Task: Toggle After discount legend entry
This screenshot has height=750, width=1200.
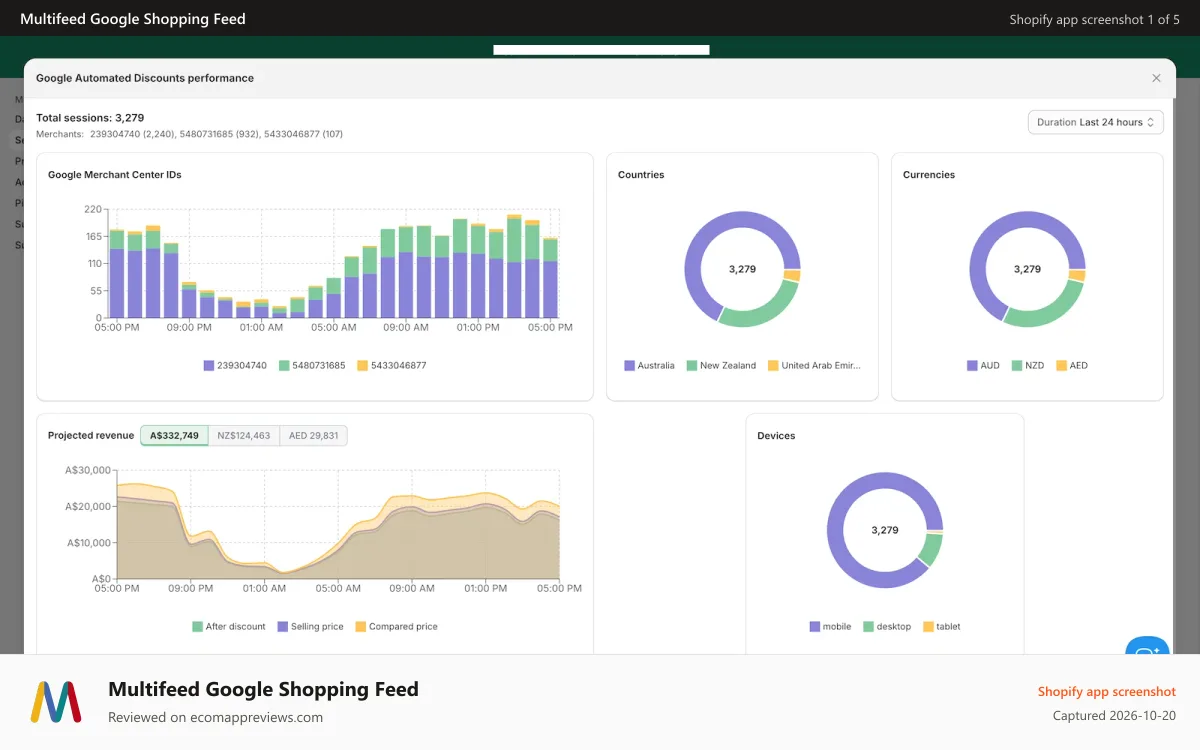Action: (229, 627)
